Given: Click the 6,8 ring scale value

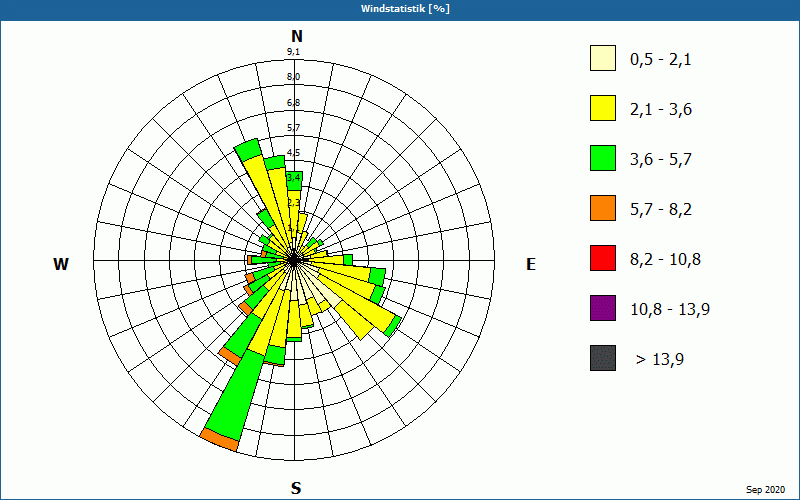Looking at the screenshot, I should click(293, 103).
